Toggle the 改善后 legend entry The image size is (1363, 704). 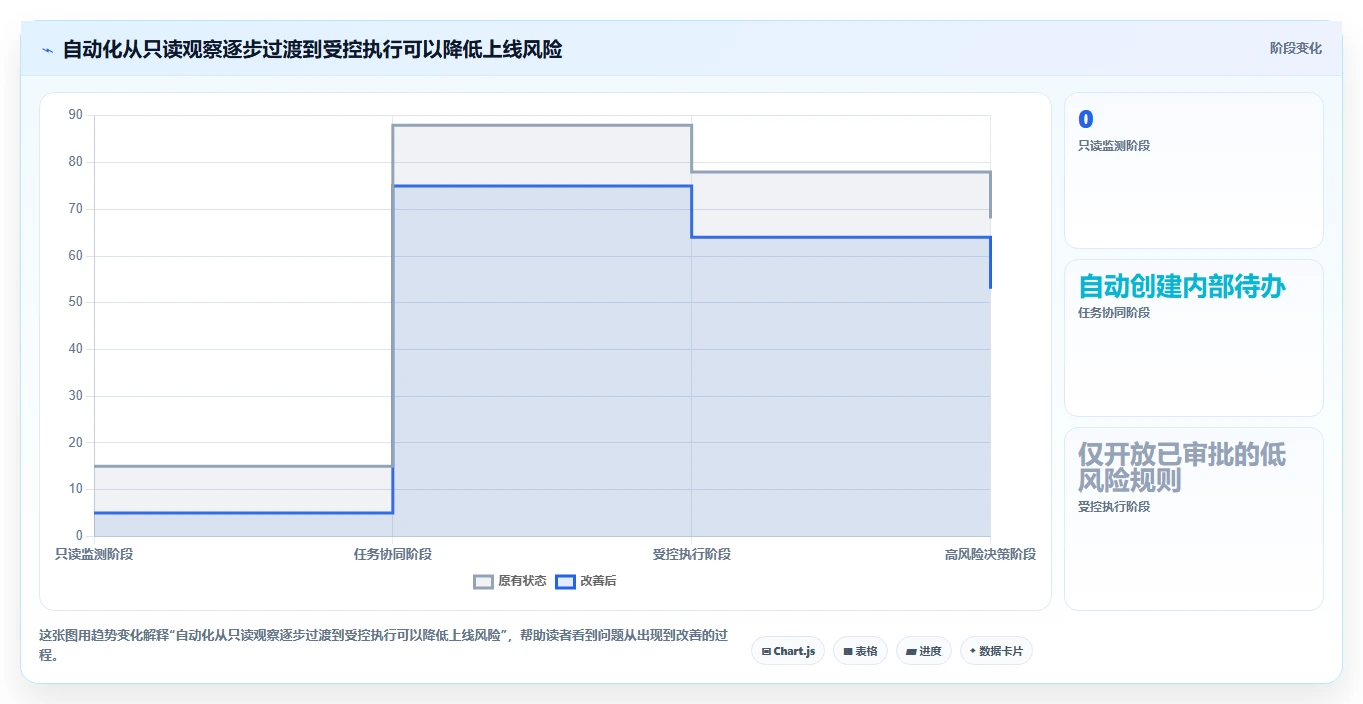[586, 581]
